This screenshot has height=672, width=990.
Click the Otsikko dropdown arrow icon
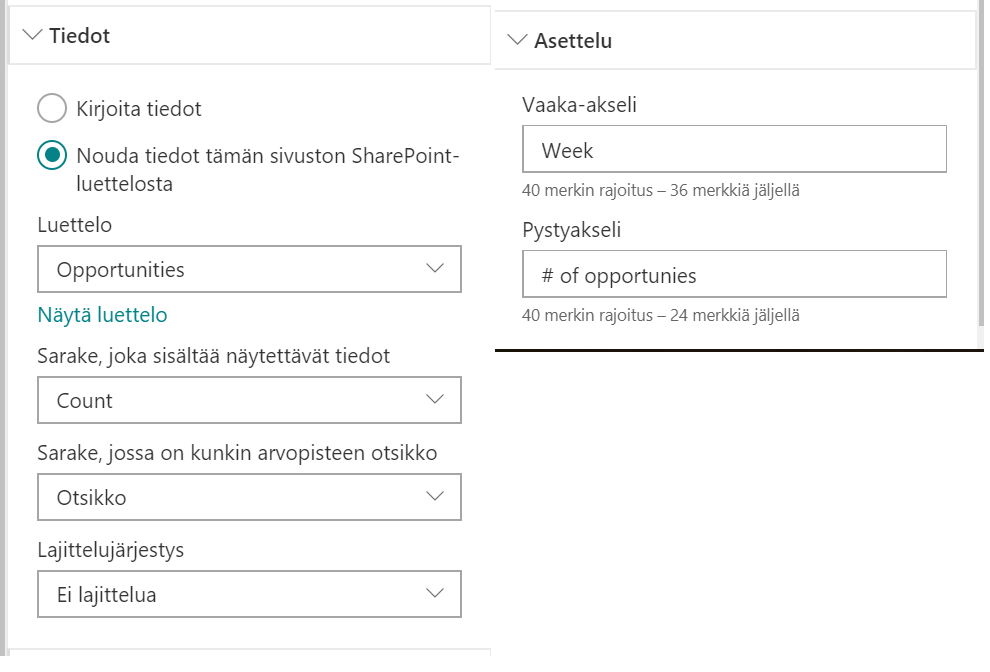pos(434,497)
